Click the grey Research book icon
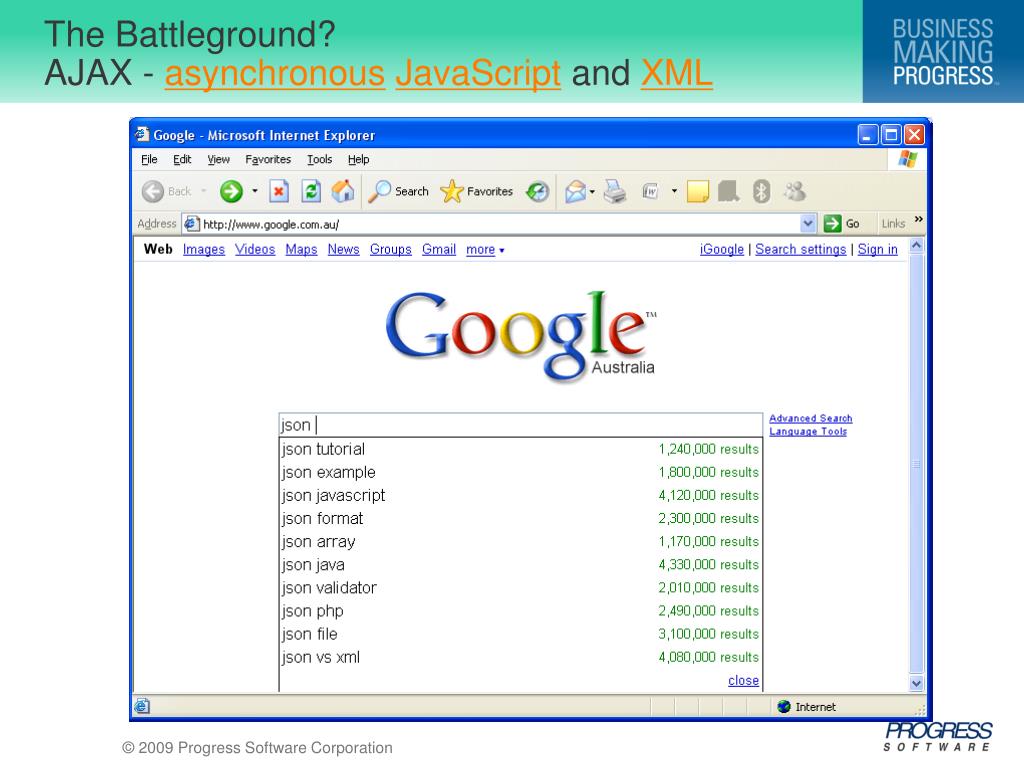The image size is (1024, 768). (729, 191)
